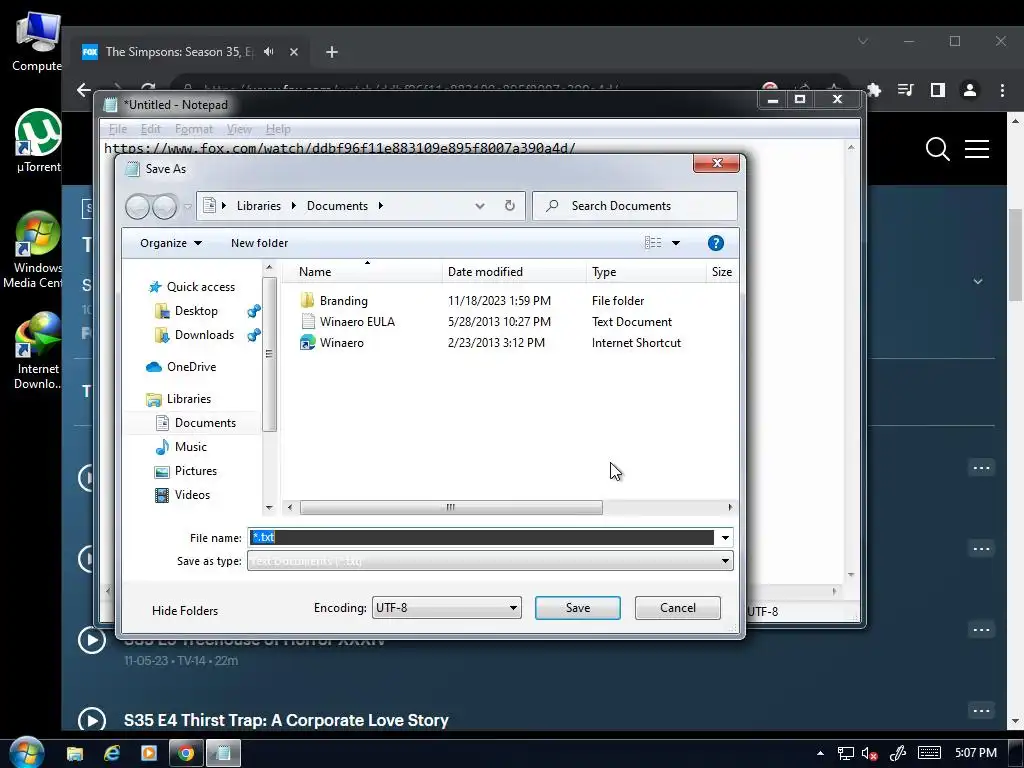Open Notepad Edit menu
Image resolution: width=1024 pixels, height=768 pixels.
pyautogui.click(x=150, y=129)
